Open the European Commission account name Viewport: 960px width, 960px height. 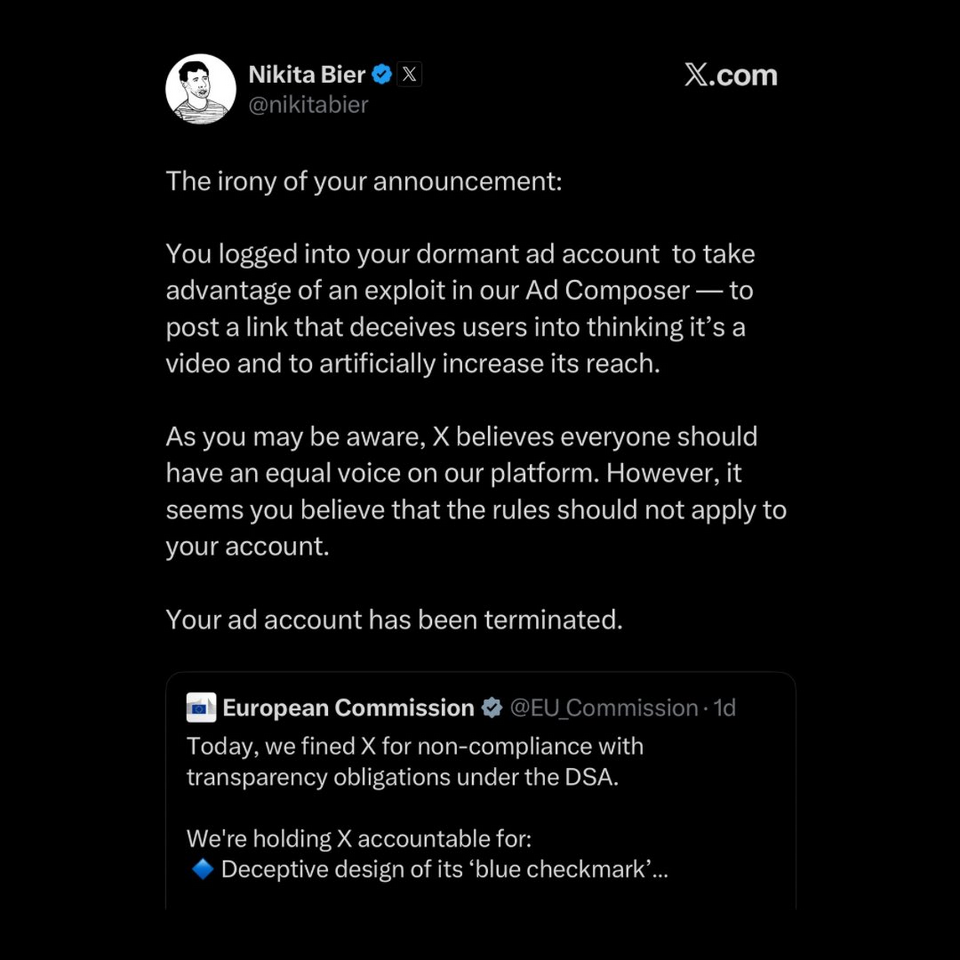[348, 708]
